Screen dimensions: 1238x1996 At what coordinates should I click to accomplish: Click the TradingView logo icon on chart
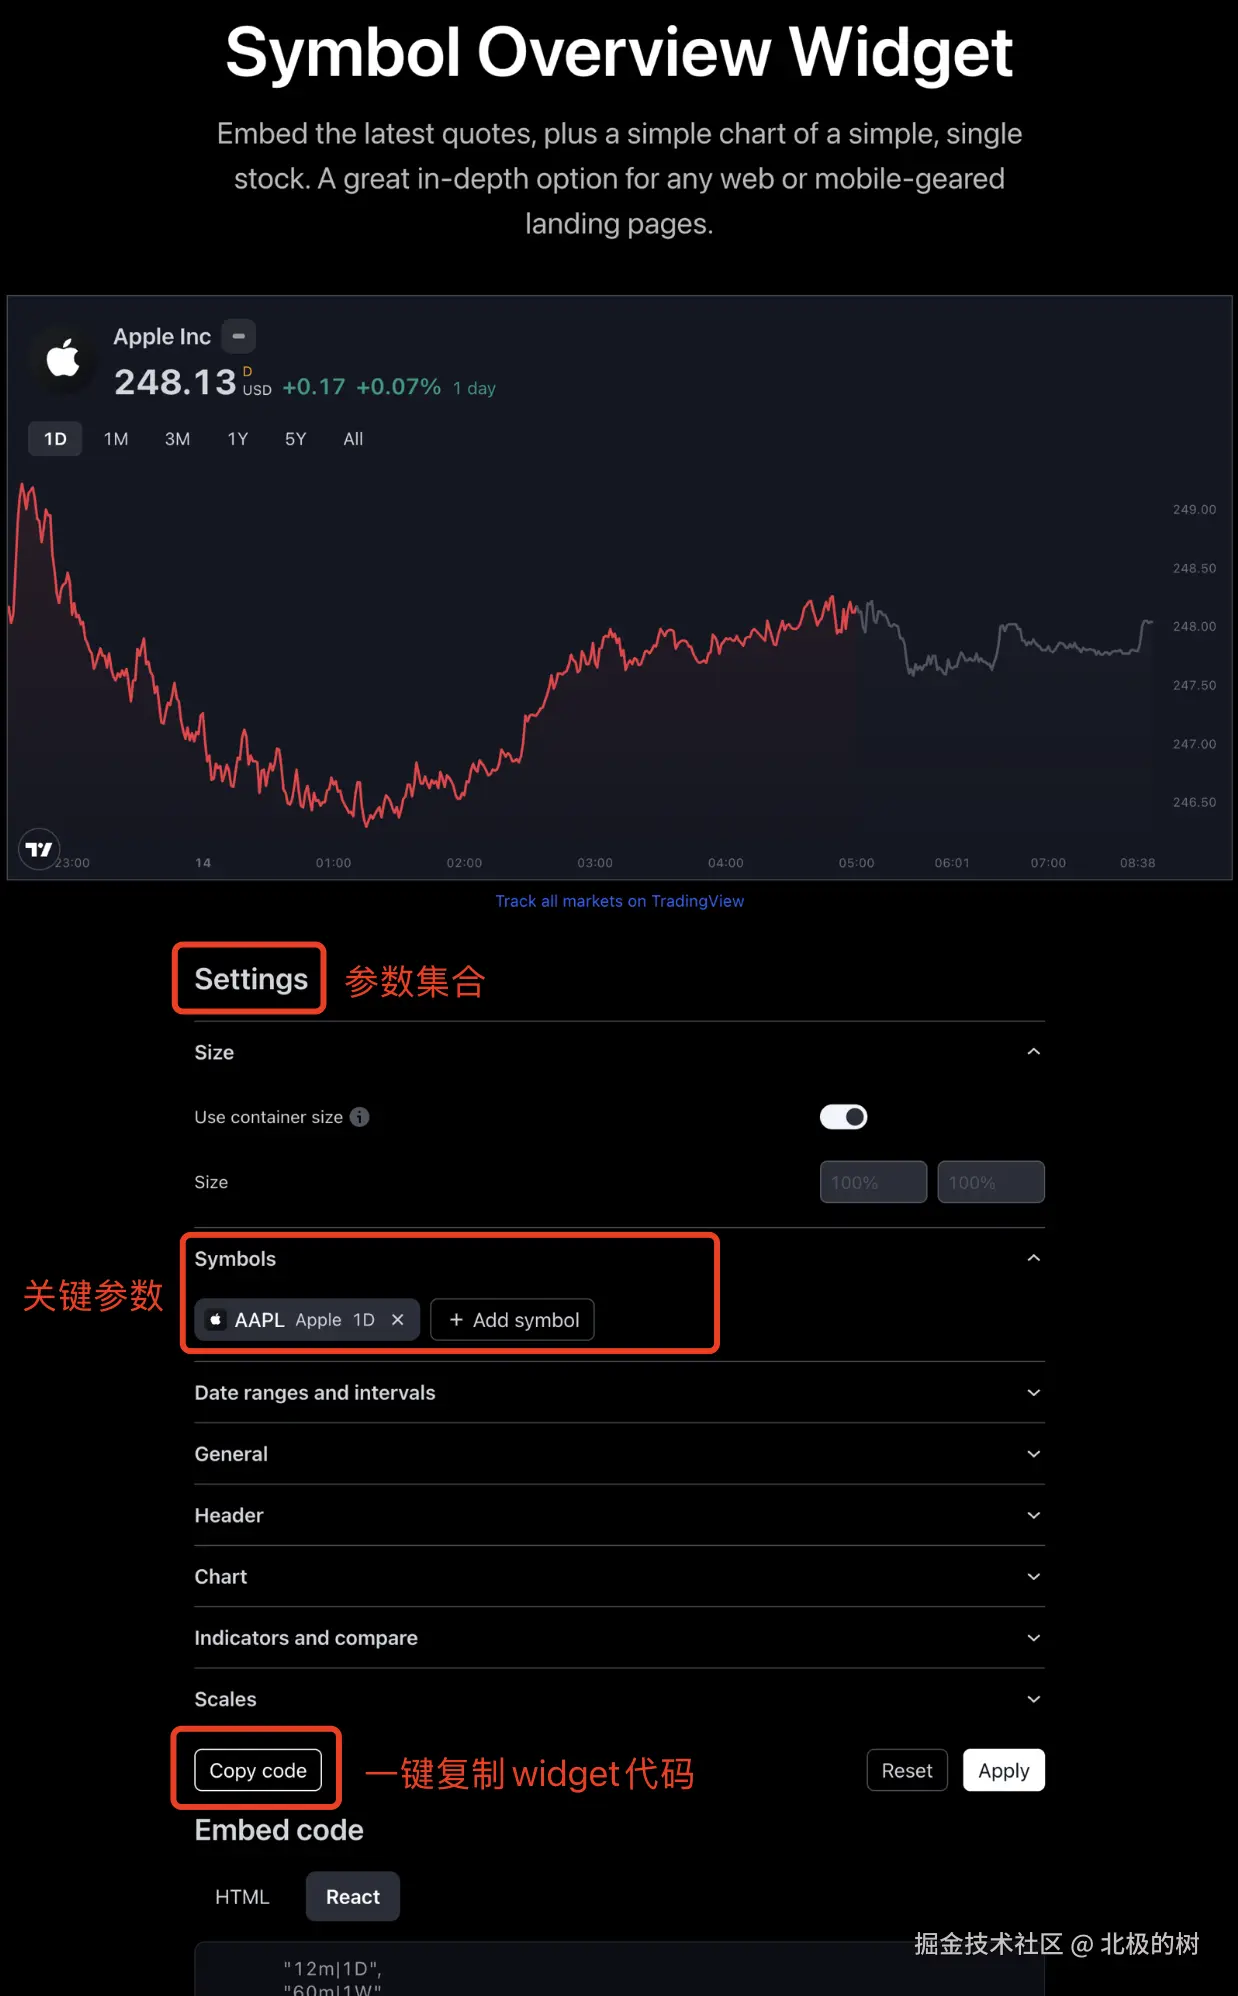[x=39, y=850]
